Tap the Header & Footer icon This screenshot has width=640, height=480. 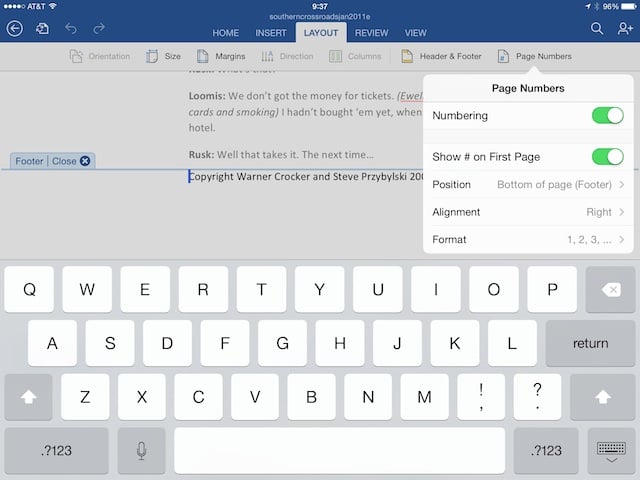407,56
